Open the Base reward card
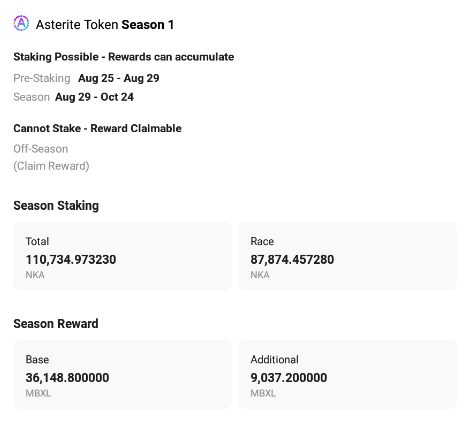 (122, 374)
